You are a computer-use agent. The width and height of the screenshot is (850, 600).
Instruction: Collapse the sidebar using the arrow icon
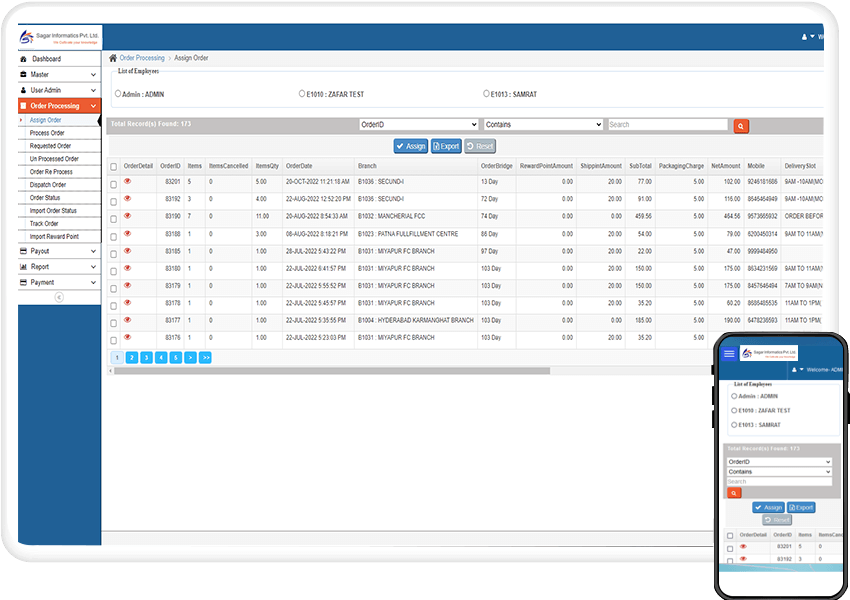(x=59, y=297)
